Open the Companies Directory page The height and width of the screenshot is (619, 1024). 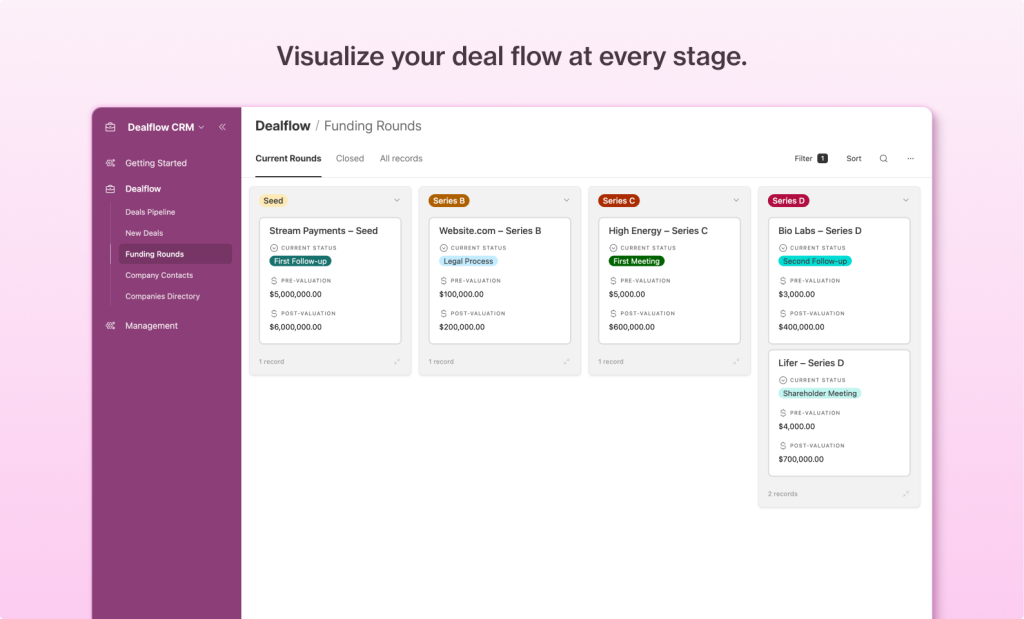click(x=163, y=296)
